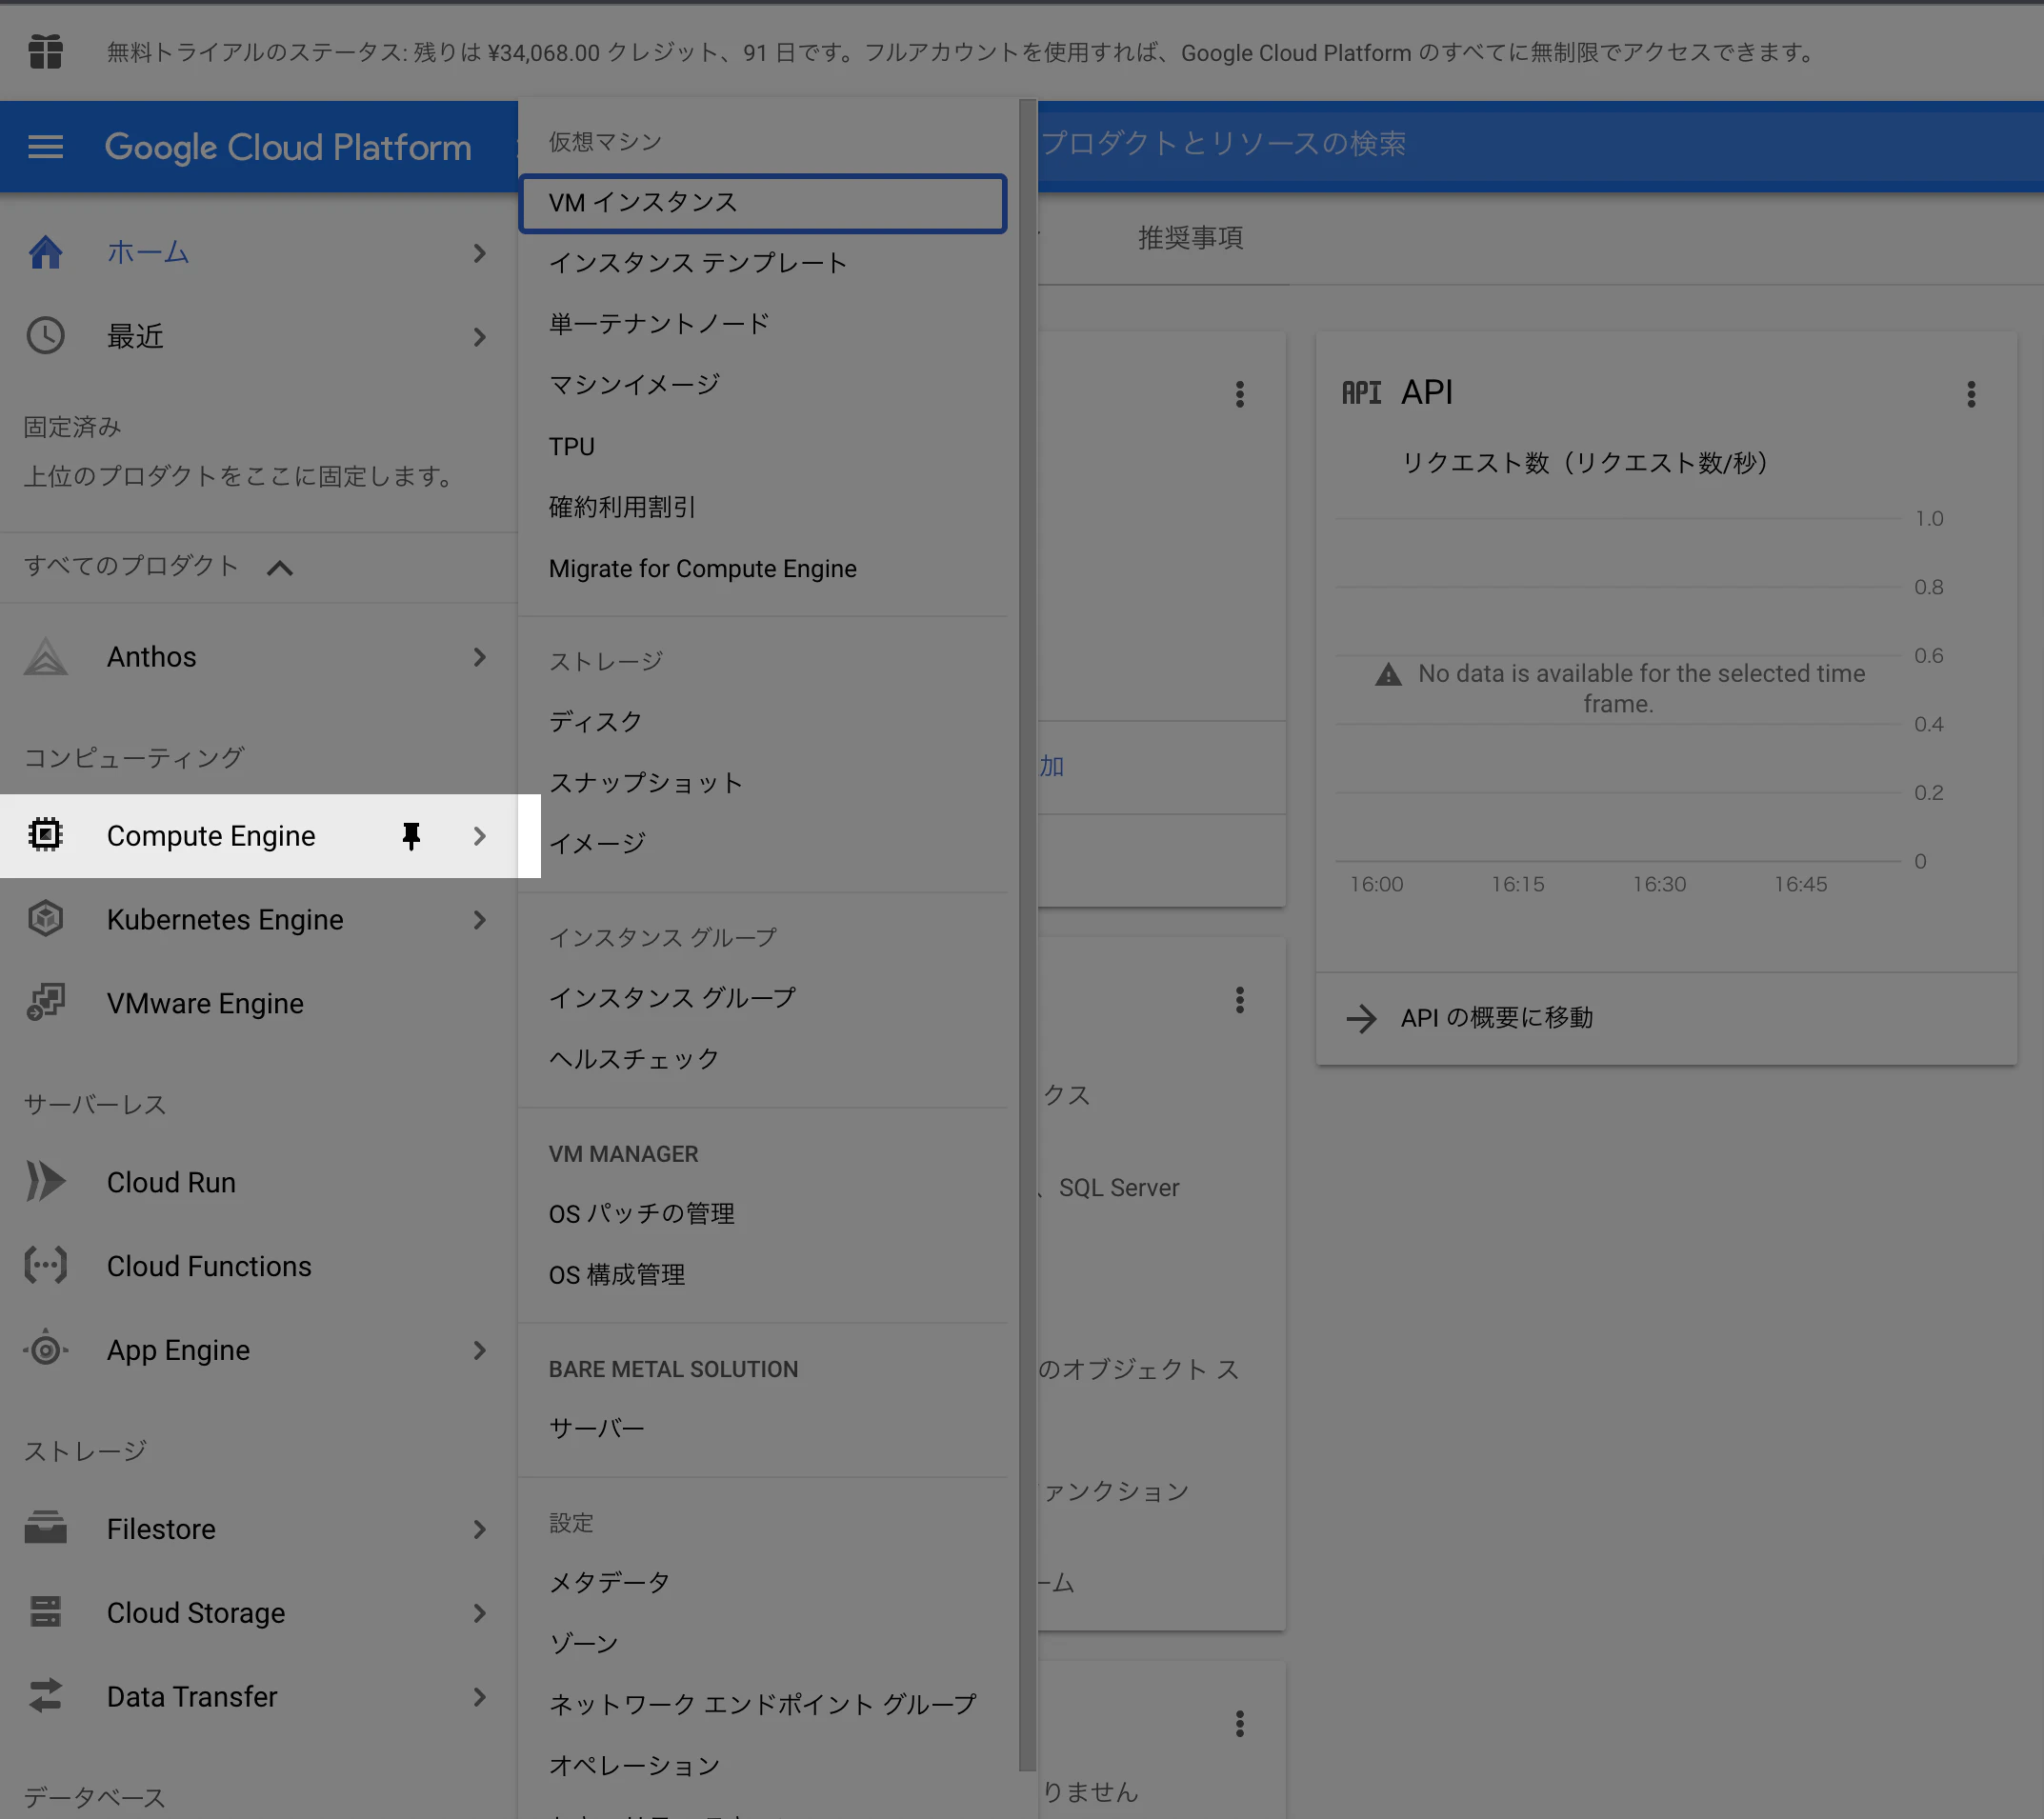Click the clock icon beside 最近

click(45, 336)
